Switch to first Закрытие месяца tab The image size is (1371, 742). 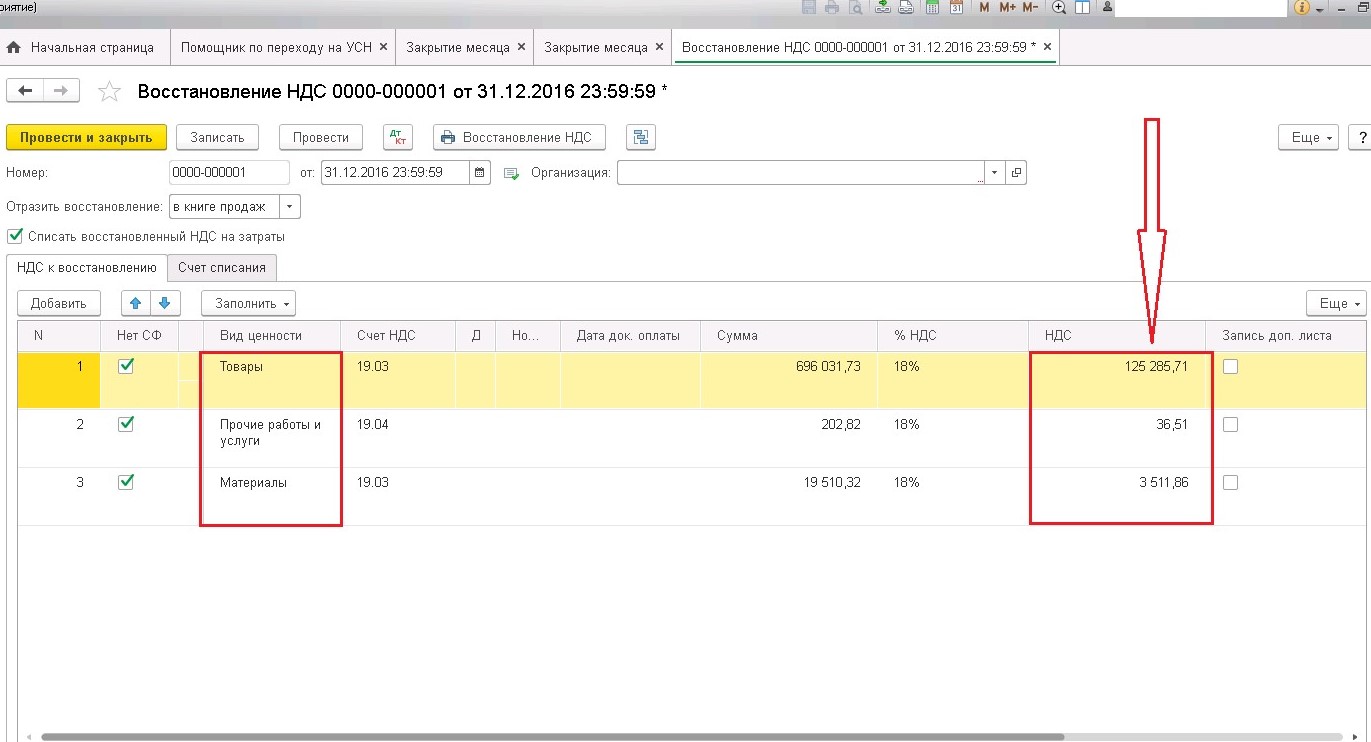point(464,47)
